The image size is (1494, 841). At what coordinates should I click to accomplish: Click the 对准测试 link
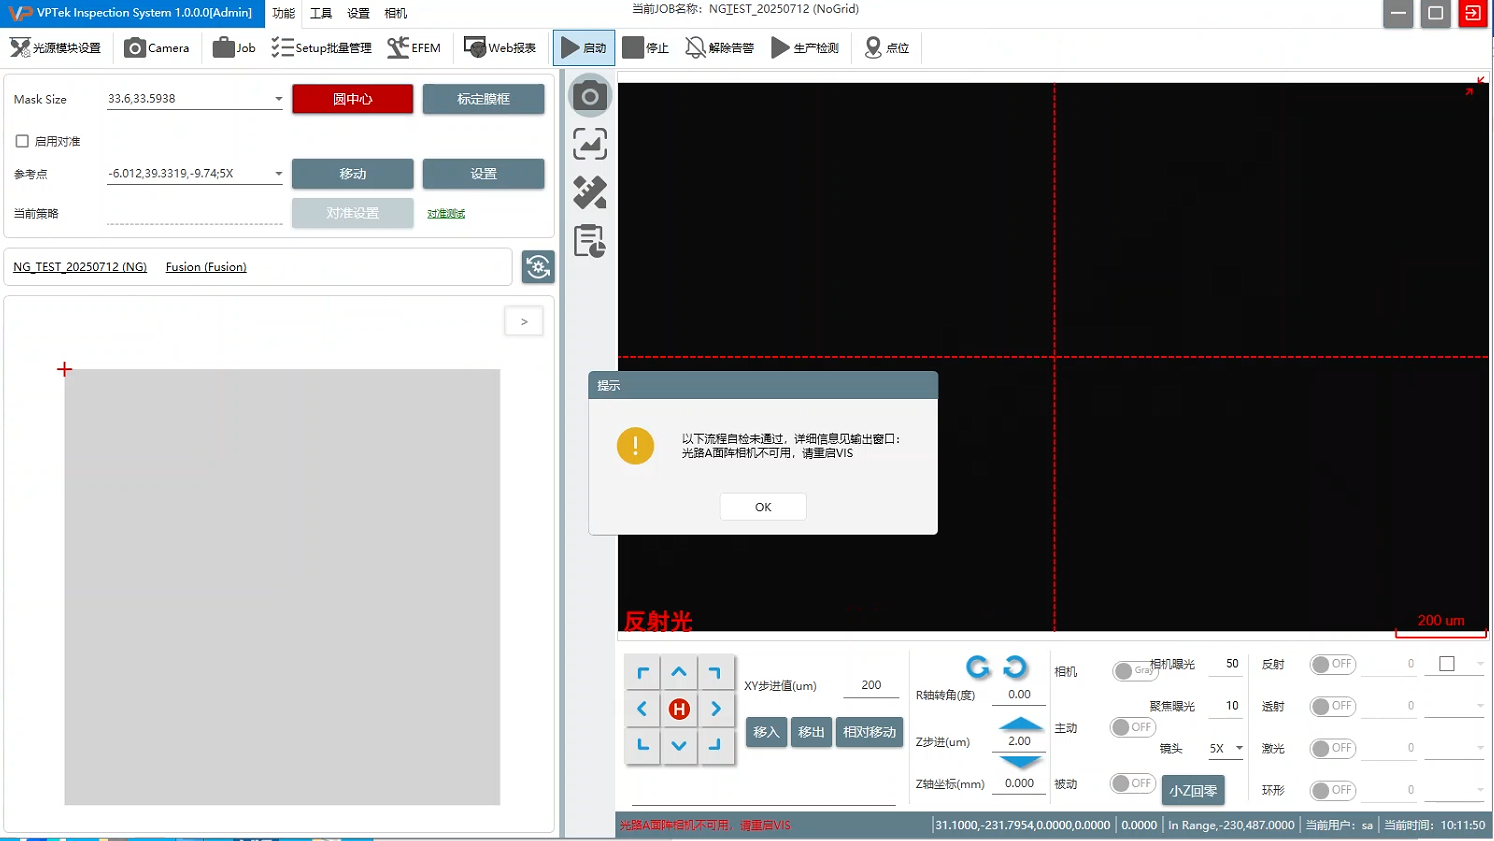coord(446,214)
